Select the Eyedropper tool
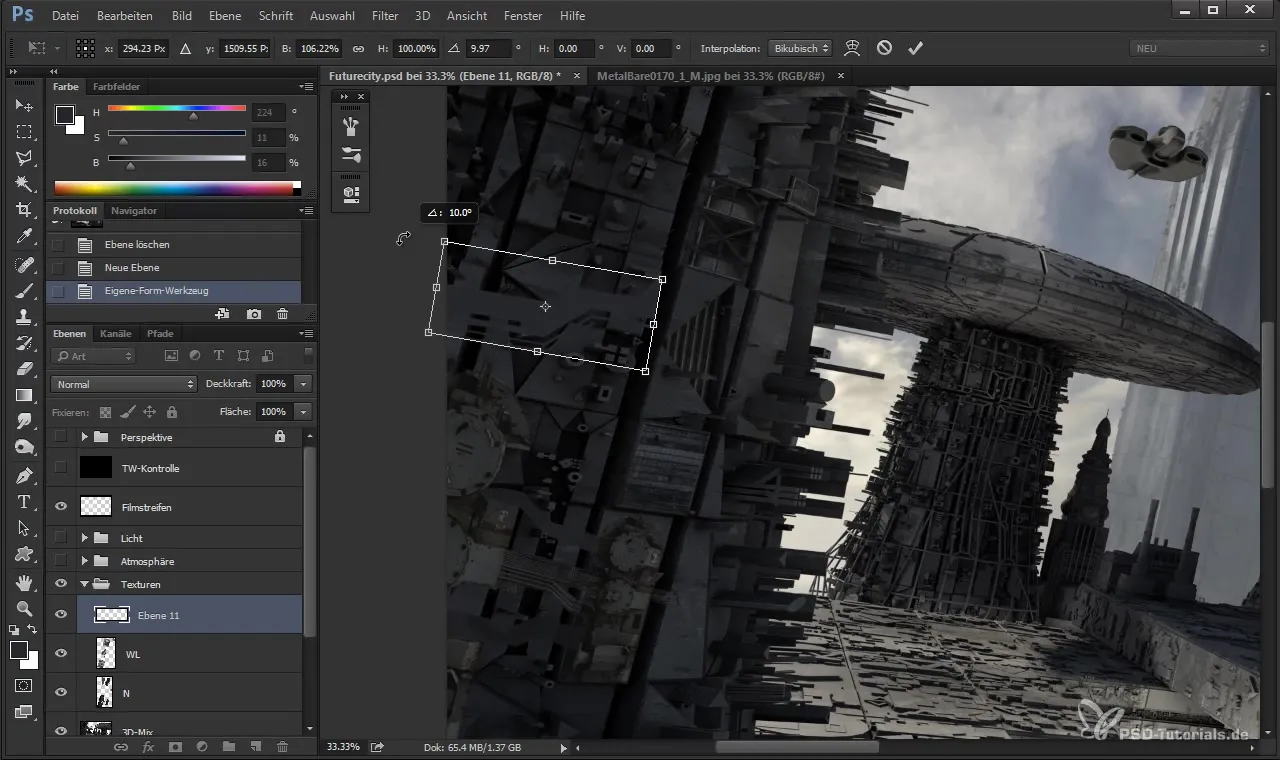The image size is (1280, 760). pos(24,237)
